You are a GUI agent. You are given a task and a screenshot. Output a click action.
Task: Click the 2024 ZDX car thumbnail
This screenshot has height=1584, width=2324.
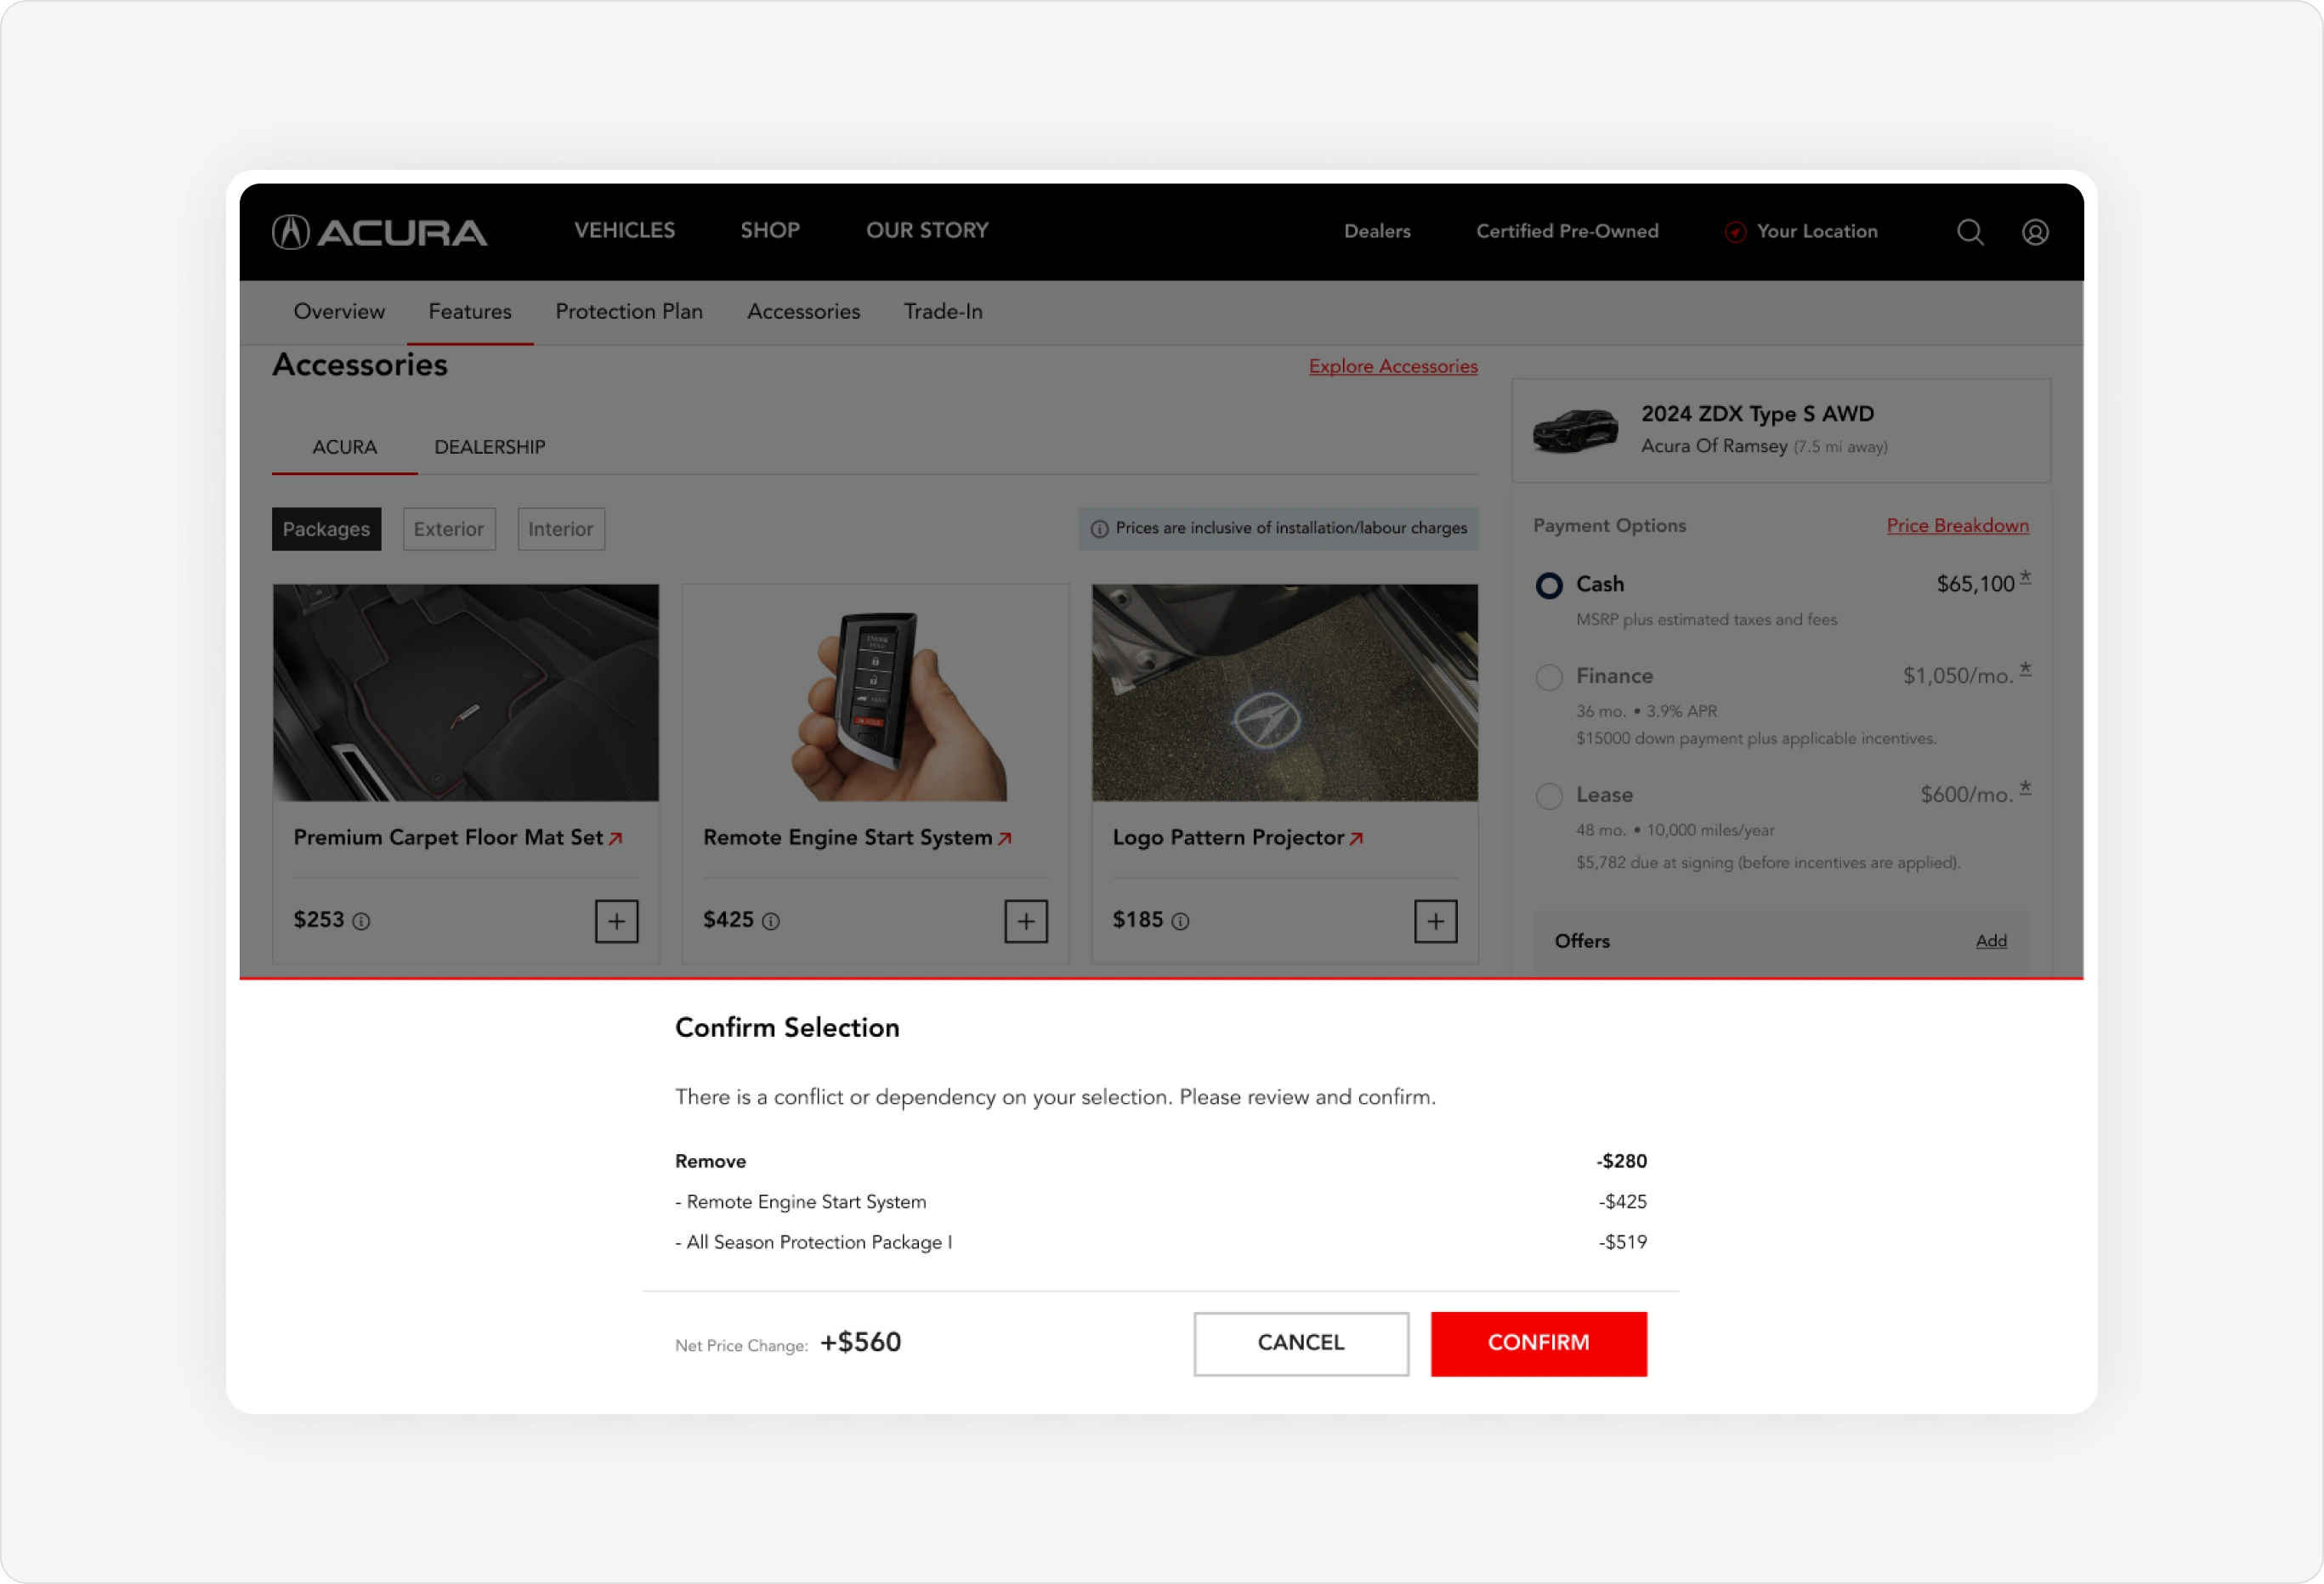(x=1575, y=431)
